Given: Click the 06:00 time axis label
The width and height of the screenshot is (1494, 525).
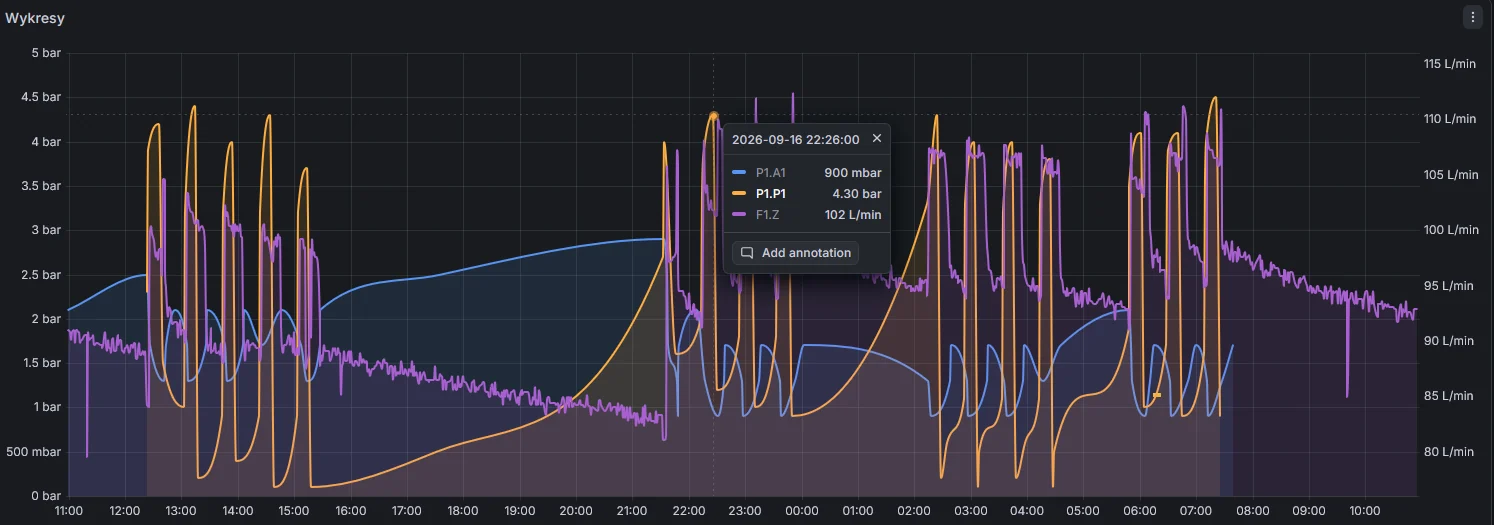Looking at the screenshot, I should pos(1140,510).
